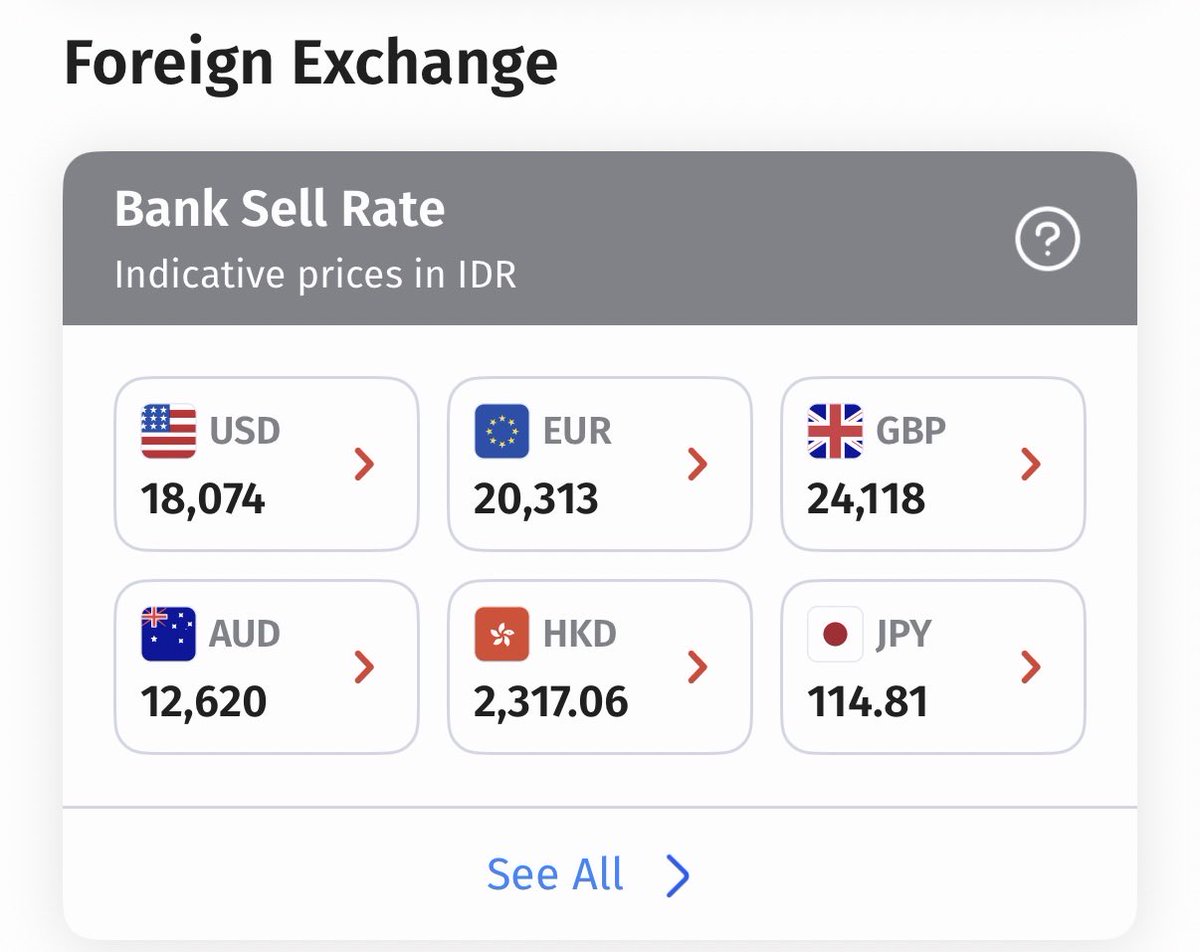The width and height of the screenshot is (1200, 952).
Task: Click the Bank Sell Rate header title
Action: tap(280, 210)
